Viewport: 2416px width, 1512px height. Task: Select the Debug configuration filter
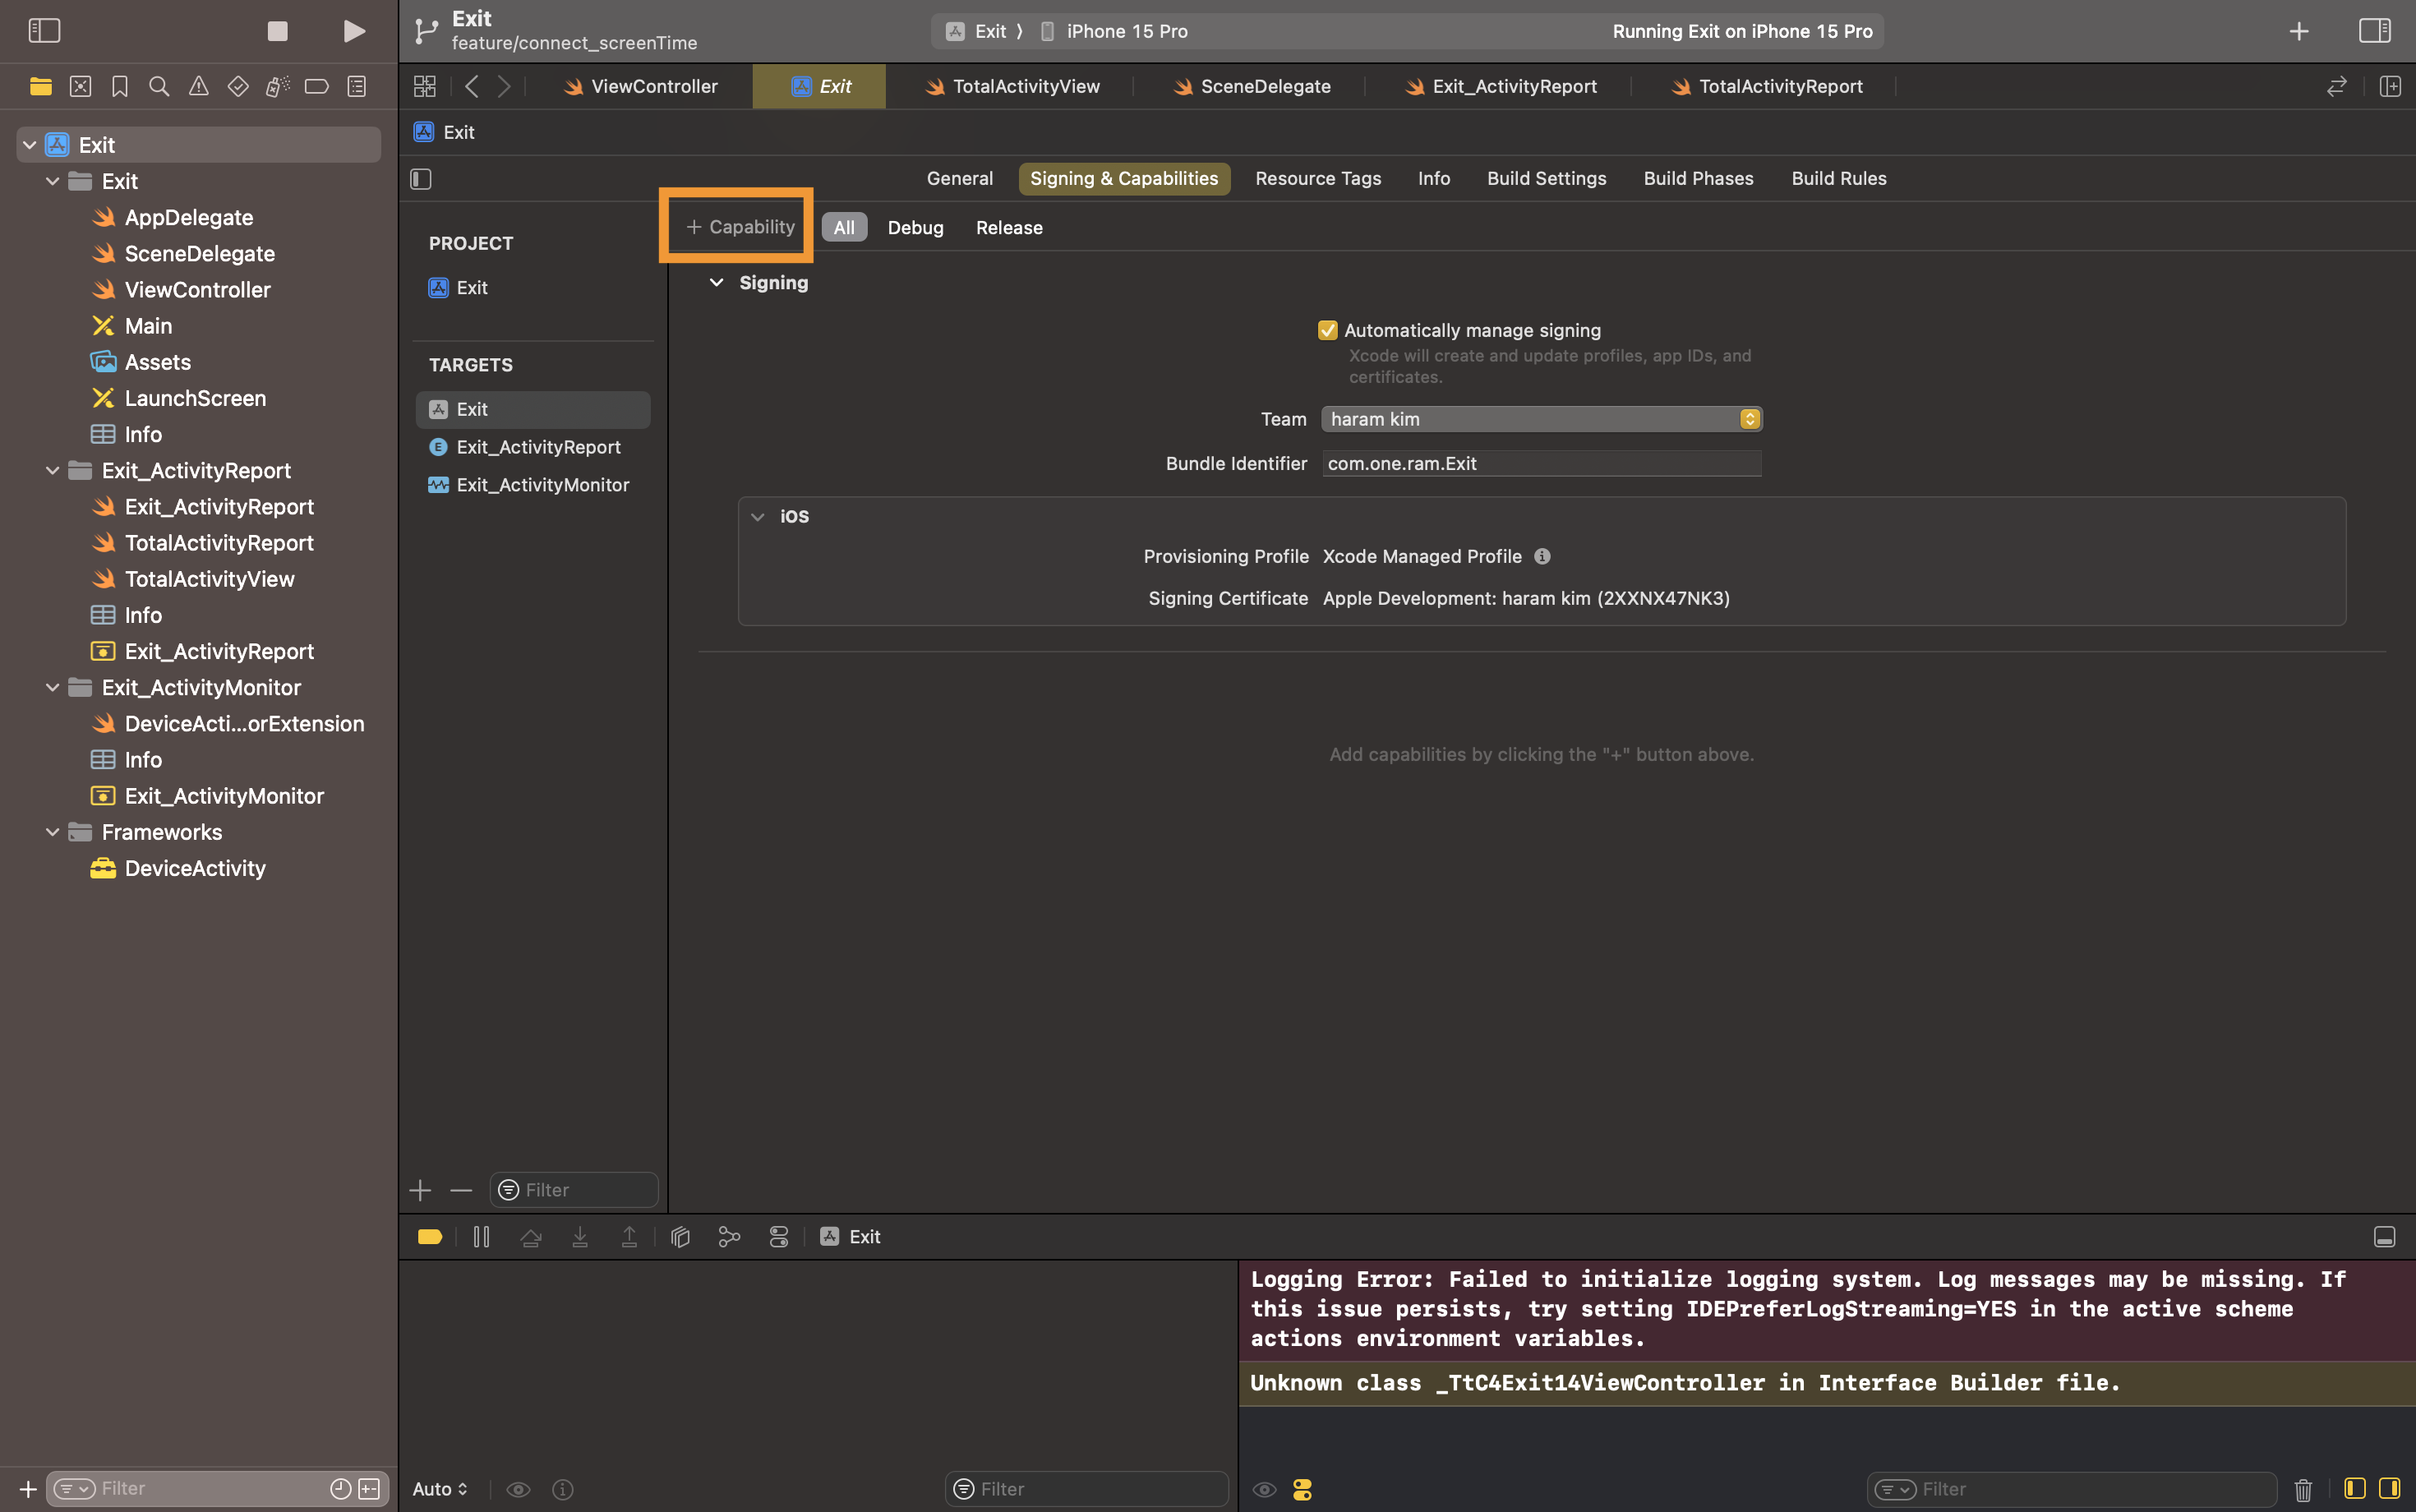[x=914, y=228]
